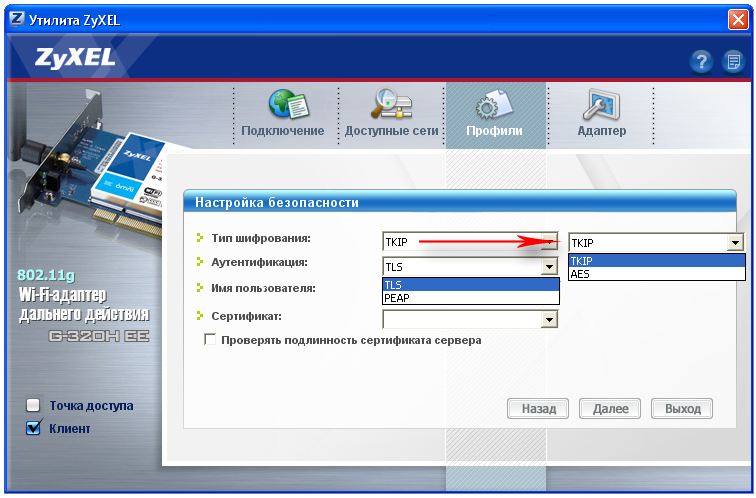
Task: Click the globe Подключение icon
Action: click(288, 104)
